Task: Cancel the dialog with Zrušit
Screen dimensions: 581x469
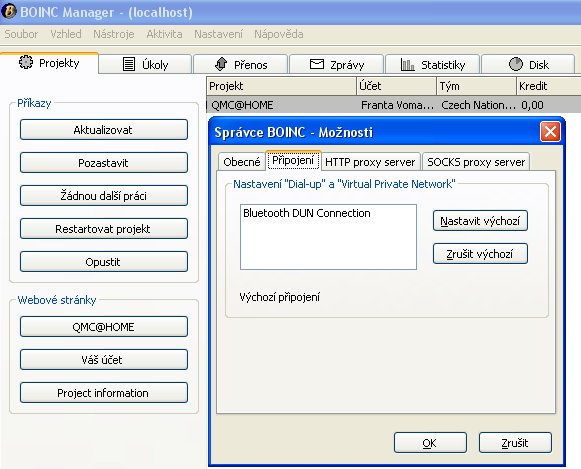Action: coord(515,443)
